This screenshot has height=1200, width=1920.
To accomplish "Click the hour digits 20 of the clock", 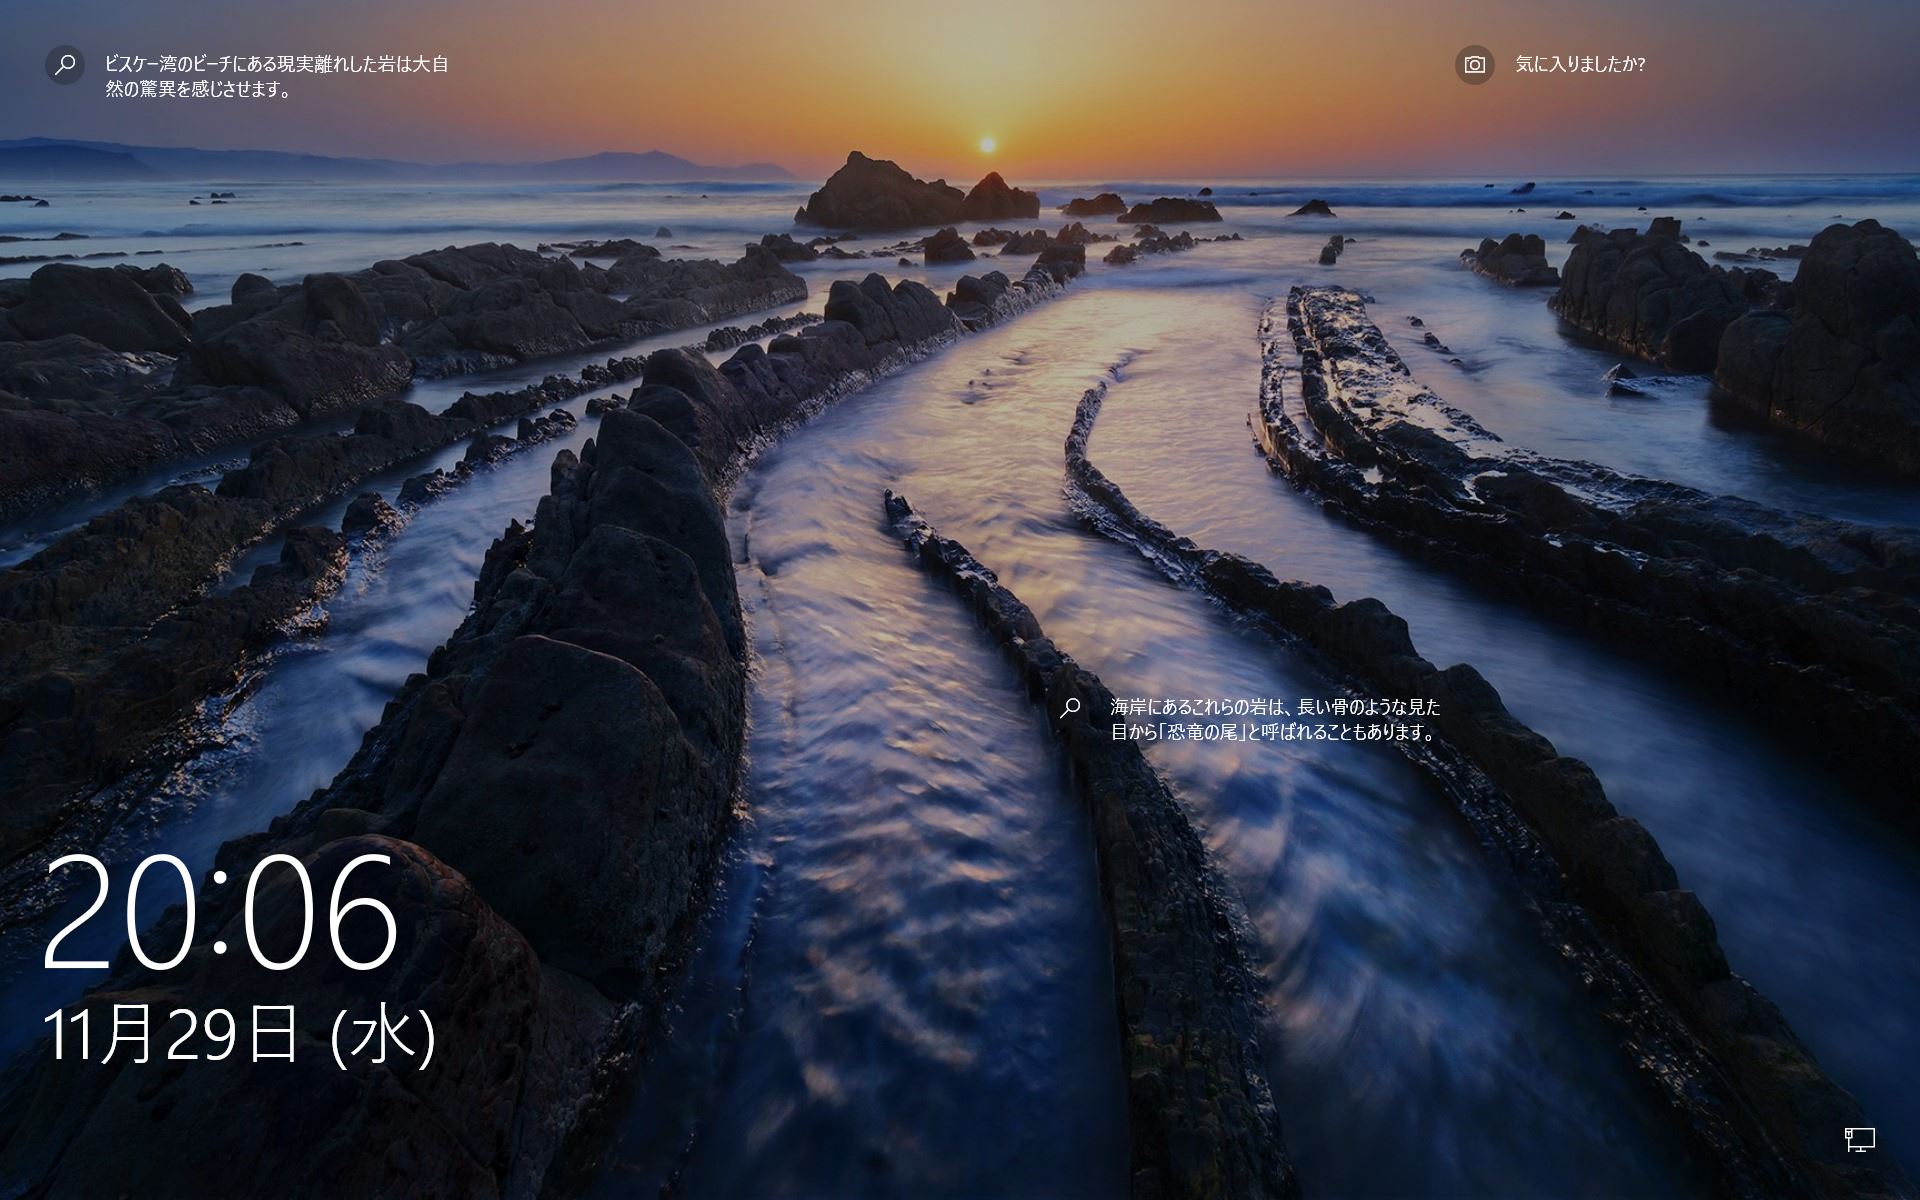I will (120, 912).
